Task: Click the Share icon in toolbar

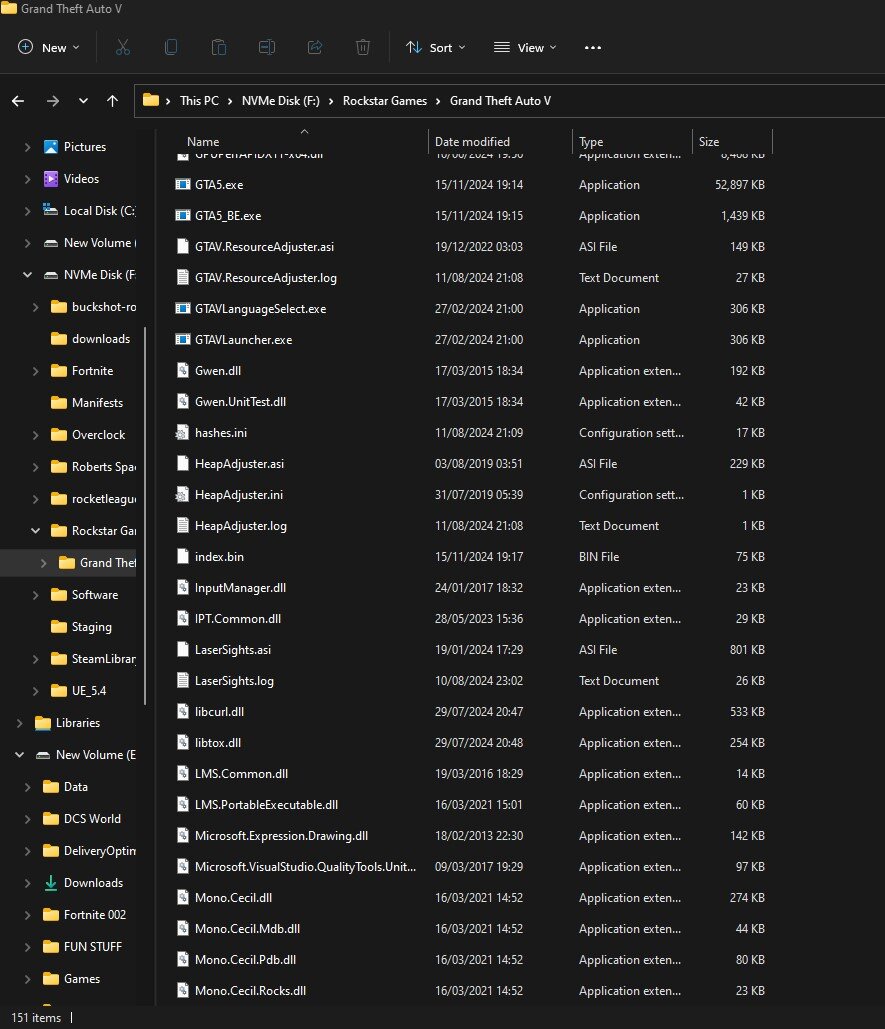Action: [315, 47]
